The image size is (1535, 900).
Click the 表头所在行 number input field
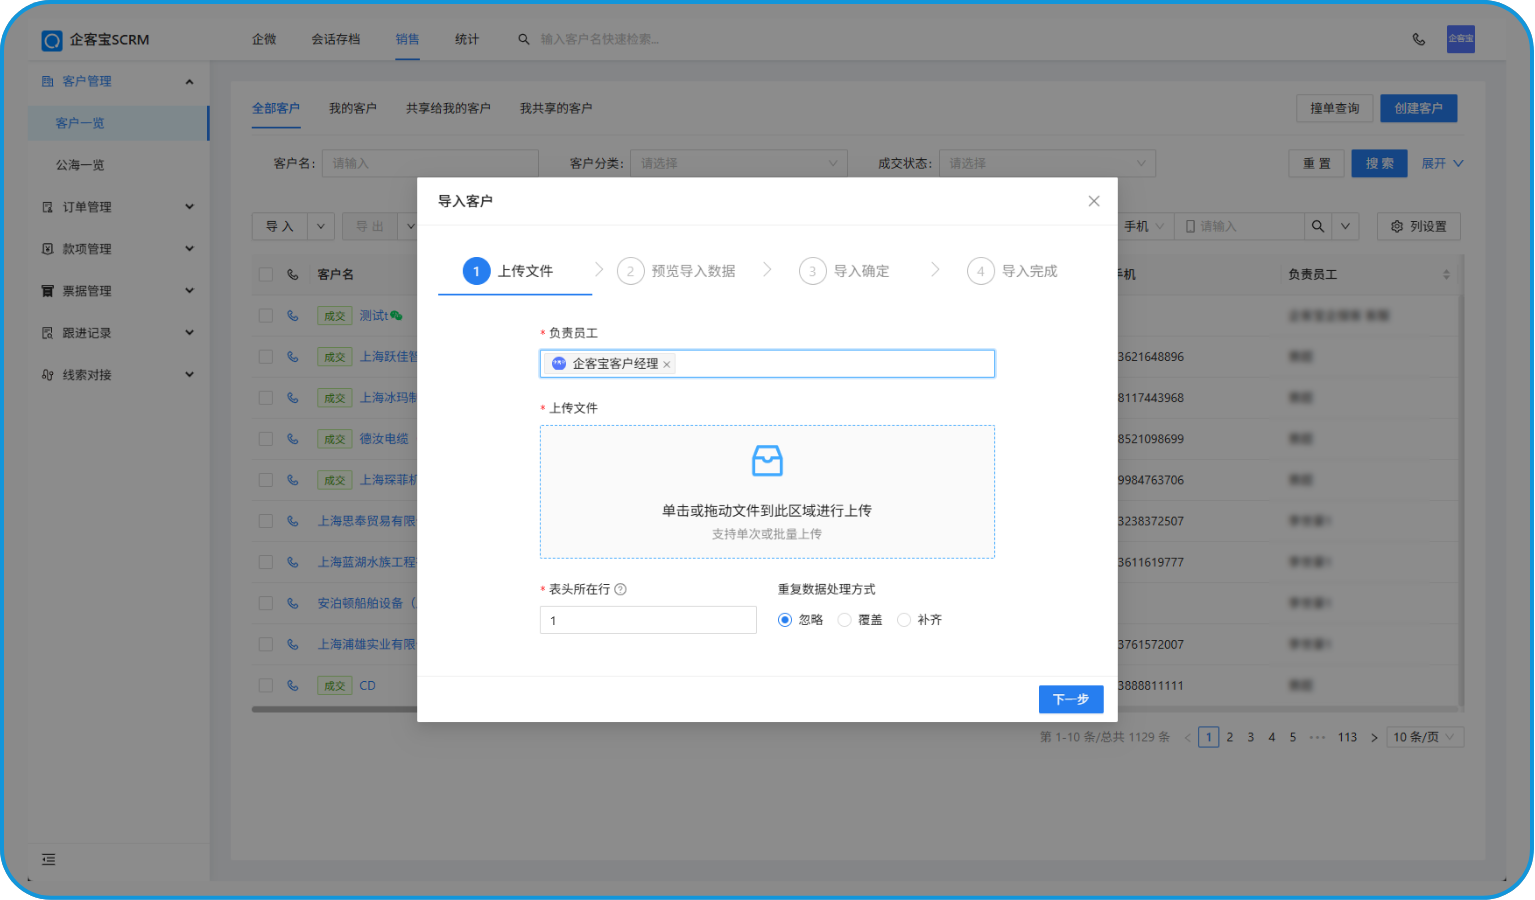(x=648, y=620)
